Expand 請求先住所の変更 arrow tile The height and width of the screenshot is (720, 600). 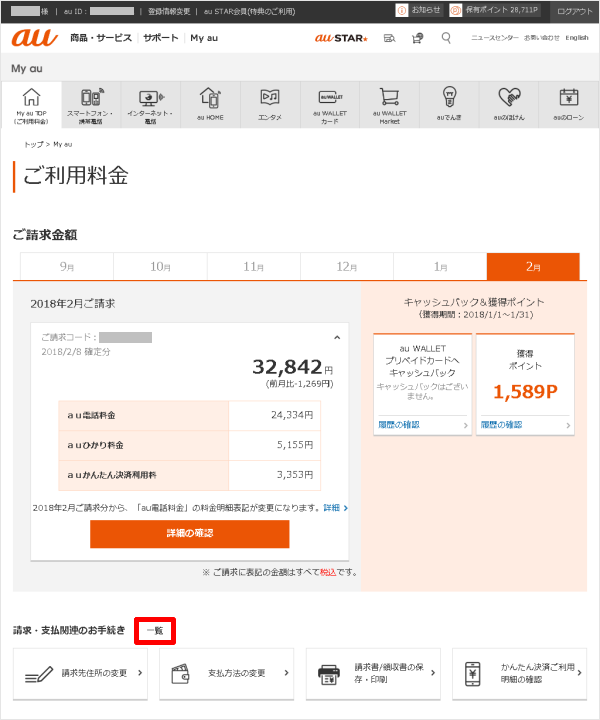(x=79, y=673)
